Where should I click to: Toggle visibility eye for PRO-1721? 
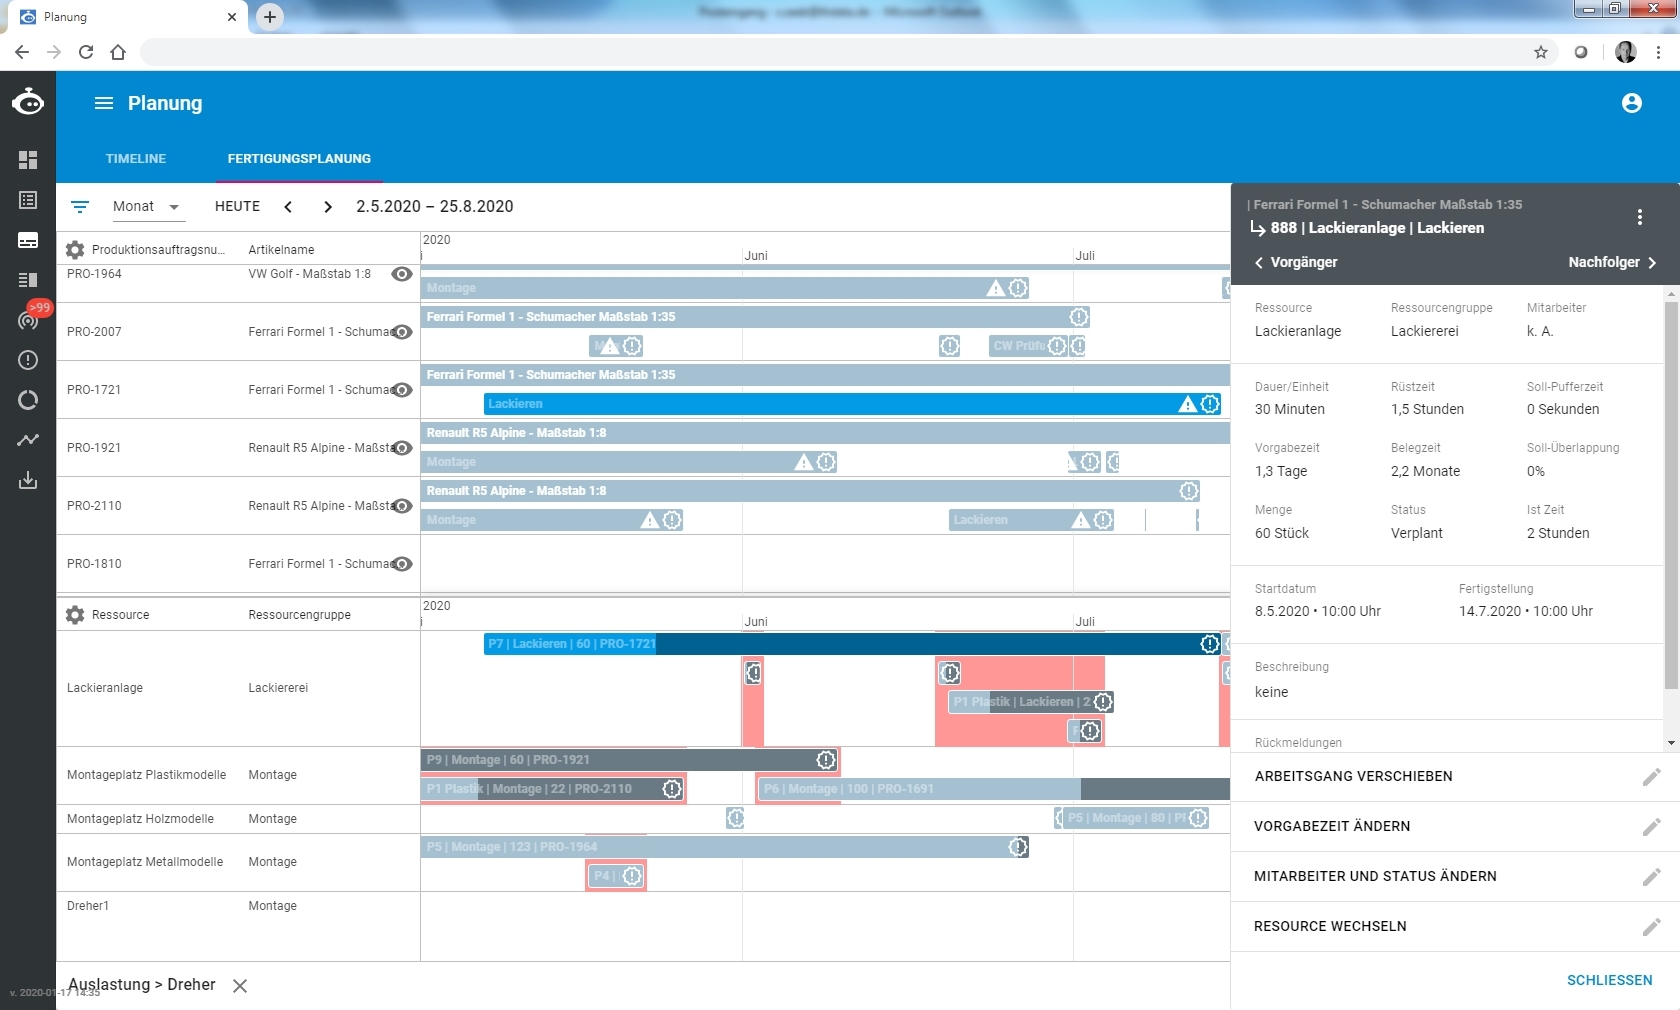[x=402, y=390]
